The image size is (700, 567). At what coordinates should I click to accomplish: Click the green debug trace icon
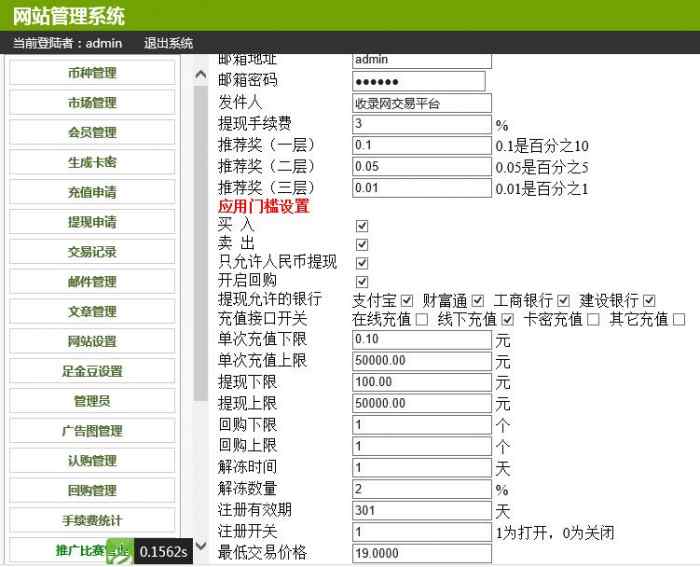[119, 553]
